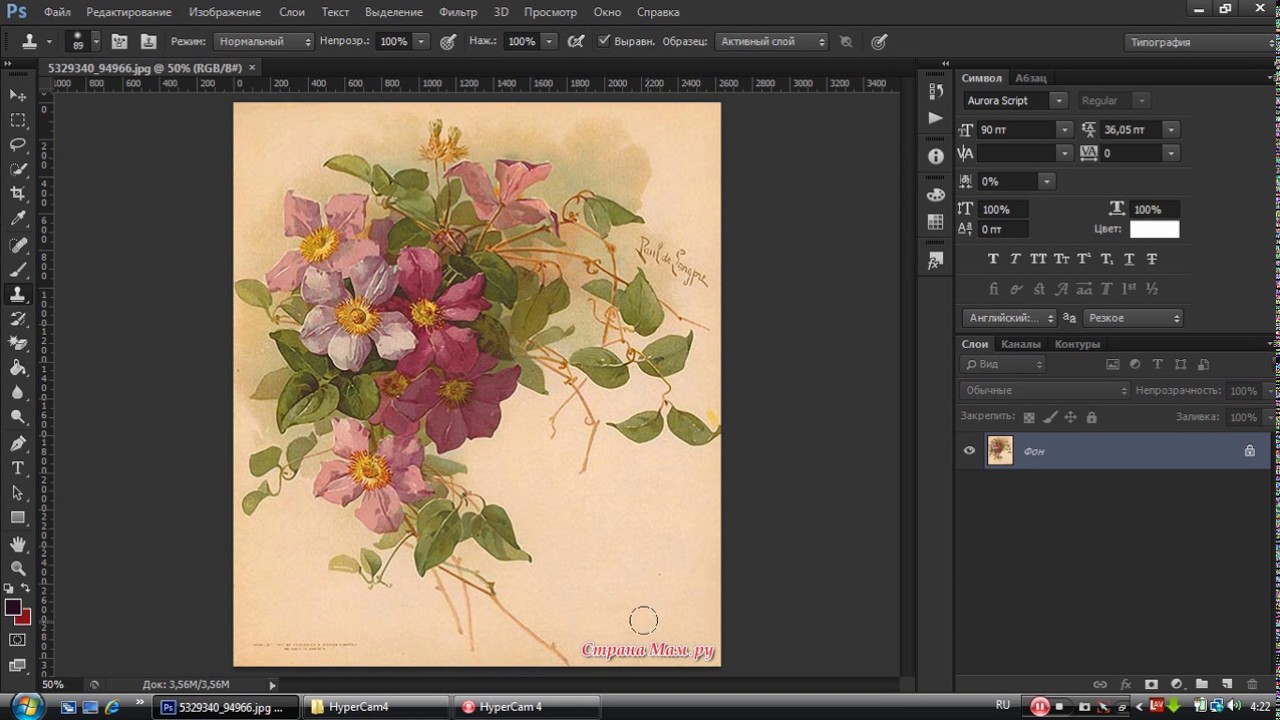1280x720 pixels.
Task: Select the Rectangular Marquee tool
Action: point(18,120)
